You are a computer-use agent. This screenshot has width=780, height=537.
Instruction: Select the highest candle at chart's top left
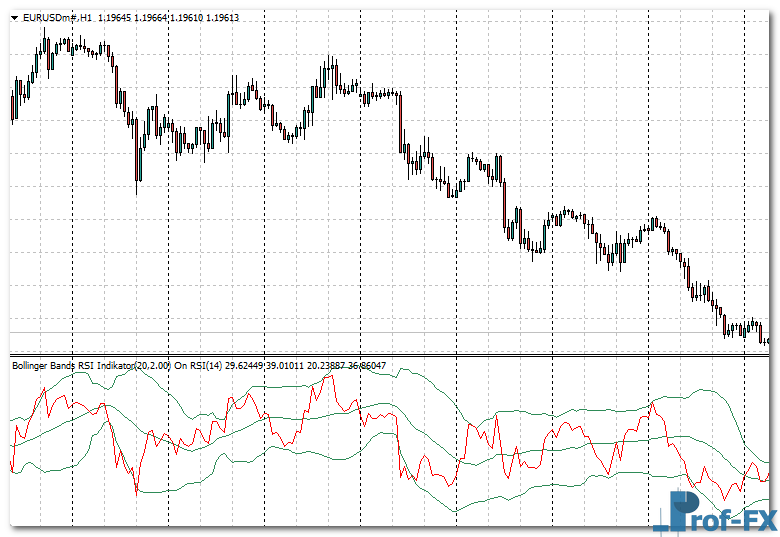coord(46,45)
